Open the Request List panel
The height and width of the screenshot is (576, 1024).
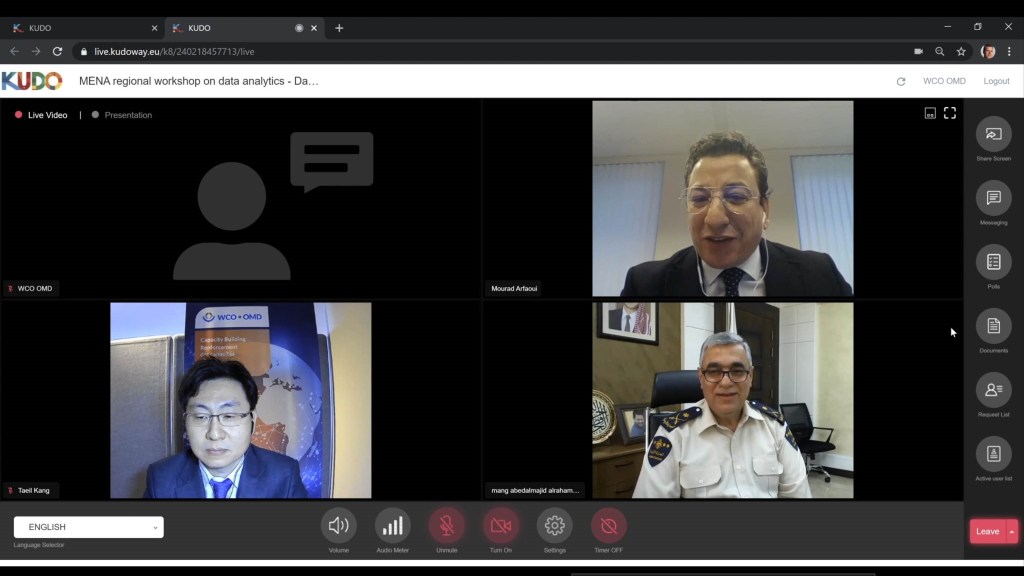(993, 390)
